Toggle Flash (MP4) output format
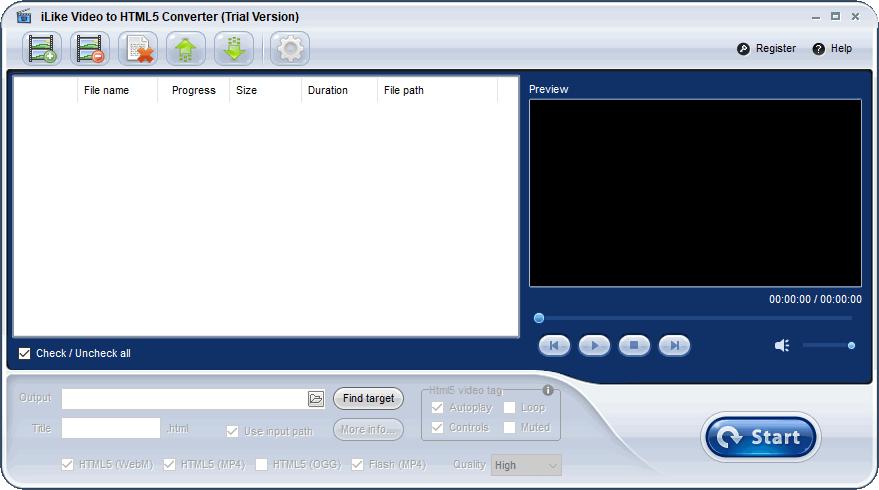879x490 pixels. click(x=357, y=464)
